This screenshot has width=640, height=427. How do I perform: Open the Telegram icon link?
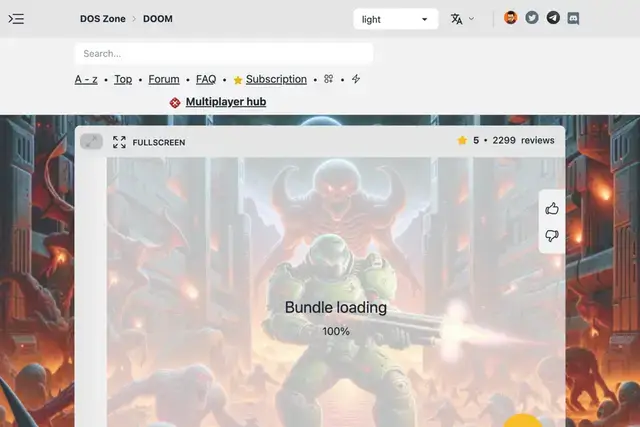click(553, 18)
